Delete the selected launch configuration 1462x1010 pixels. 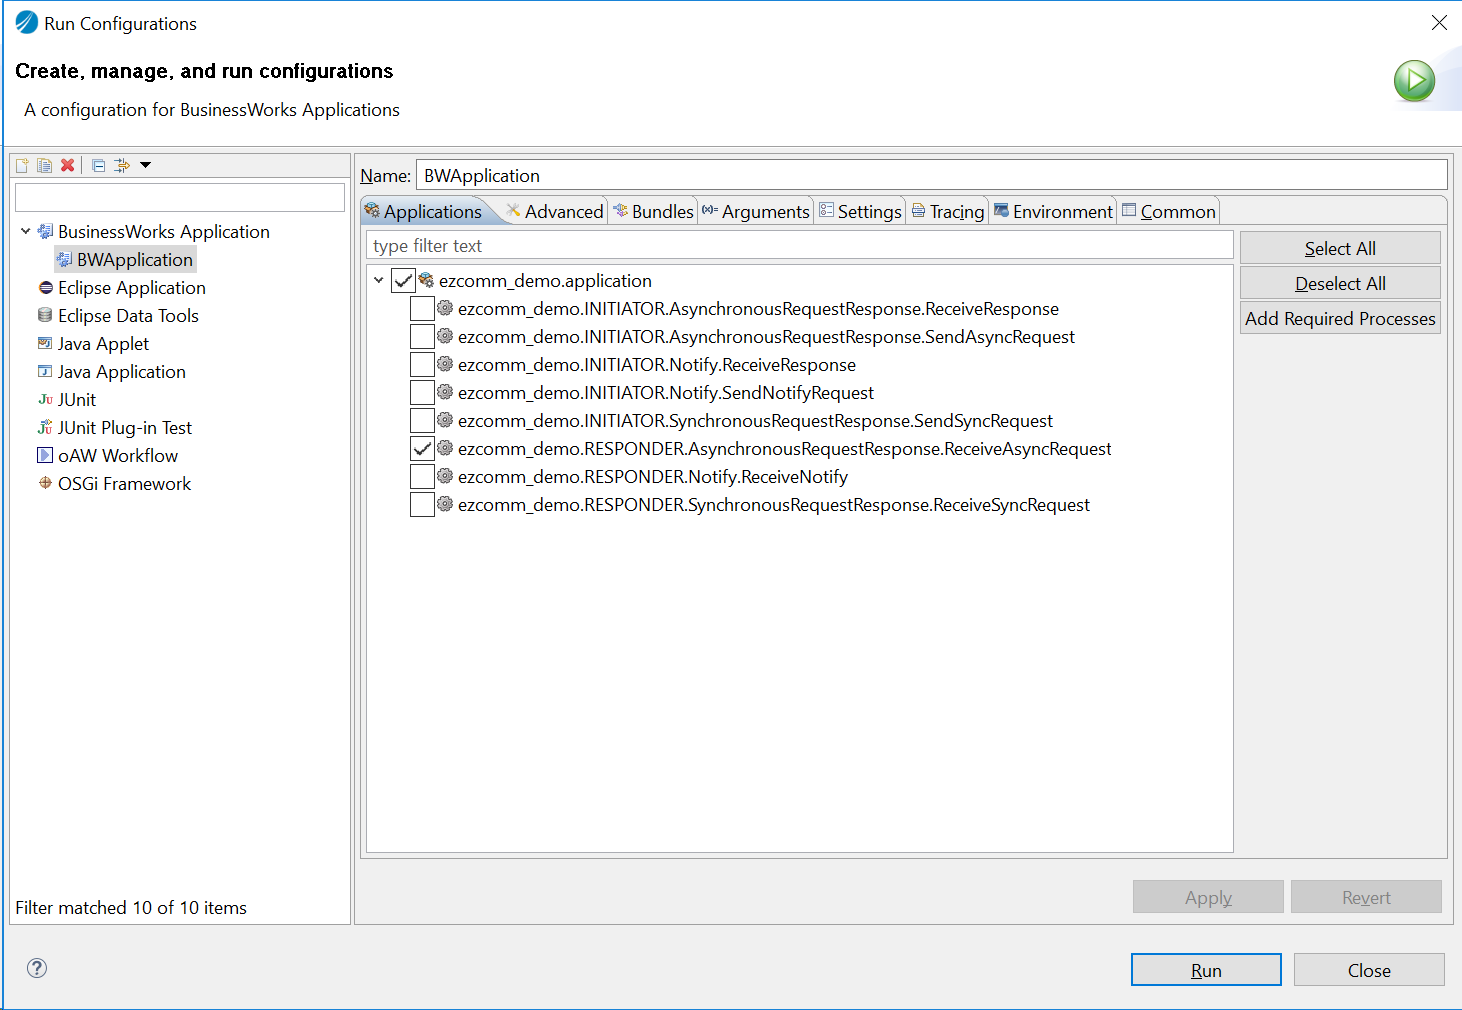click(67, 166)
